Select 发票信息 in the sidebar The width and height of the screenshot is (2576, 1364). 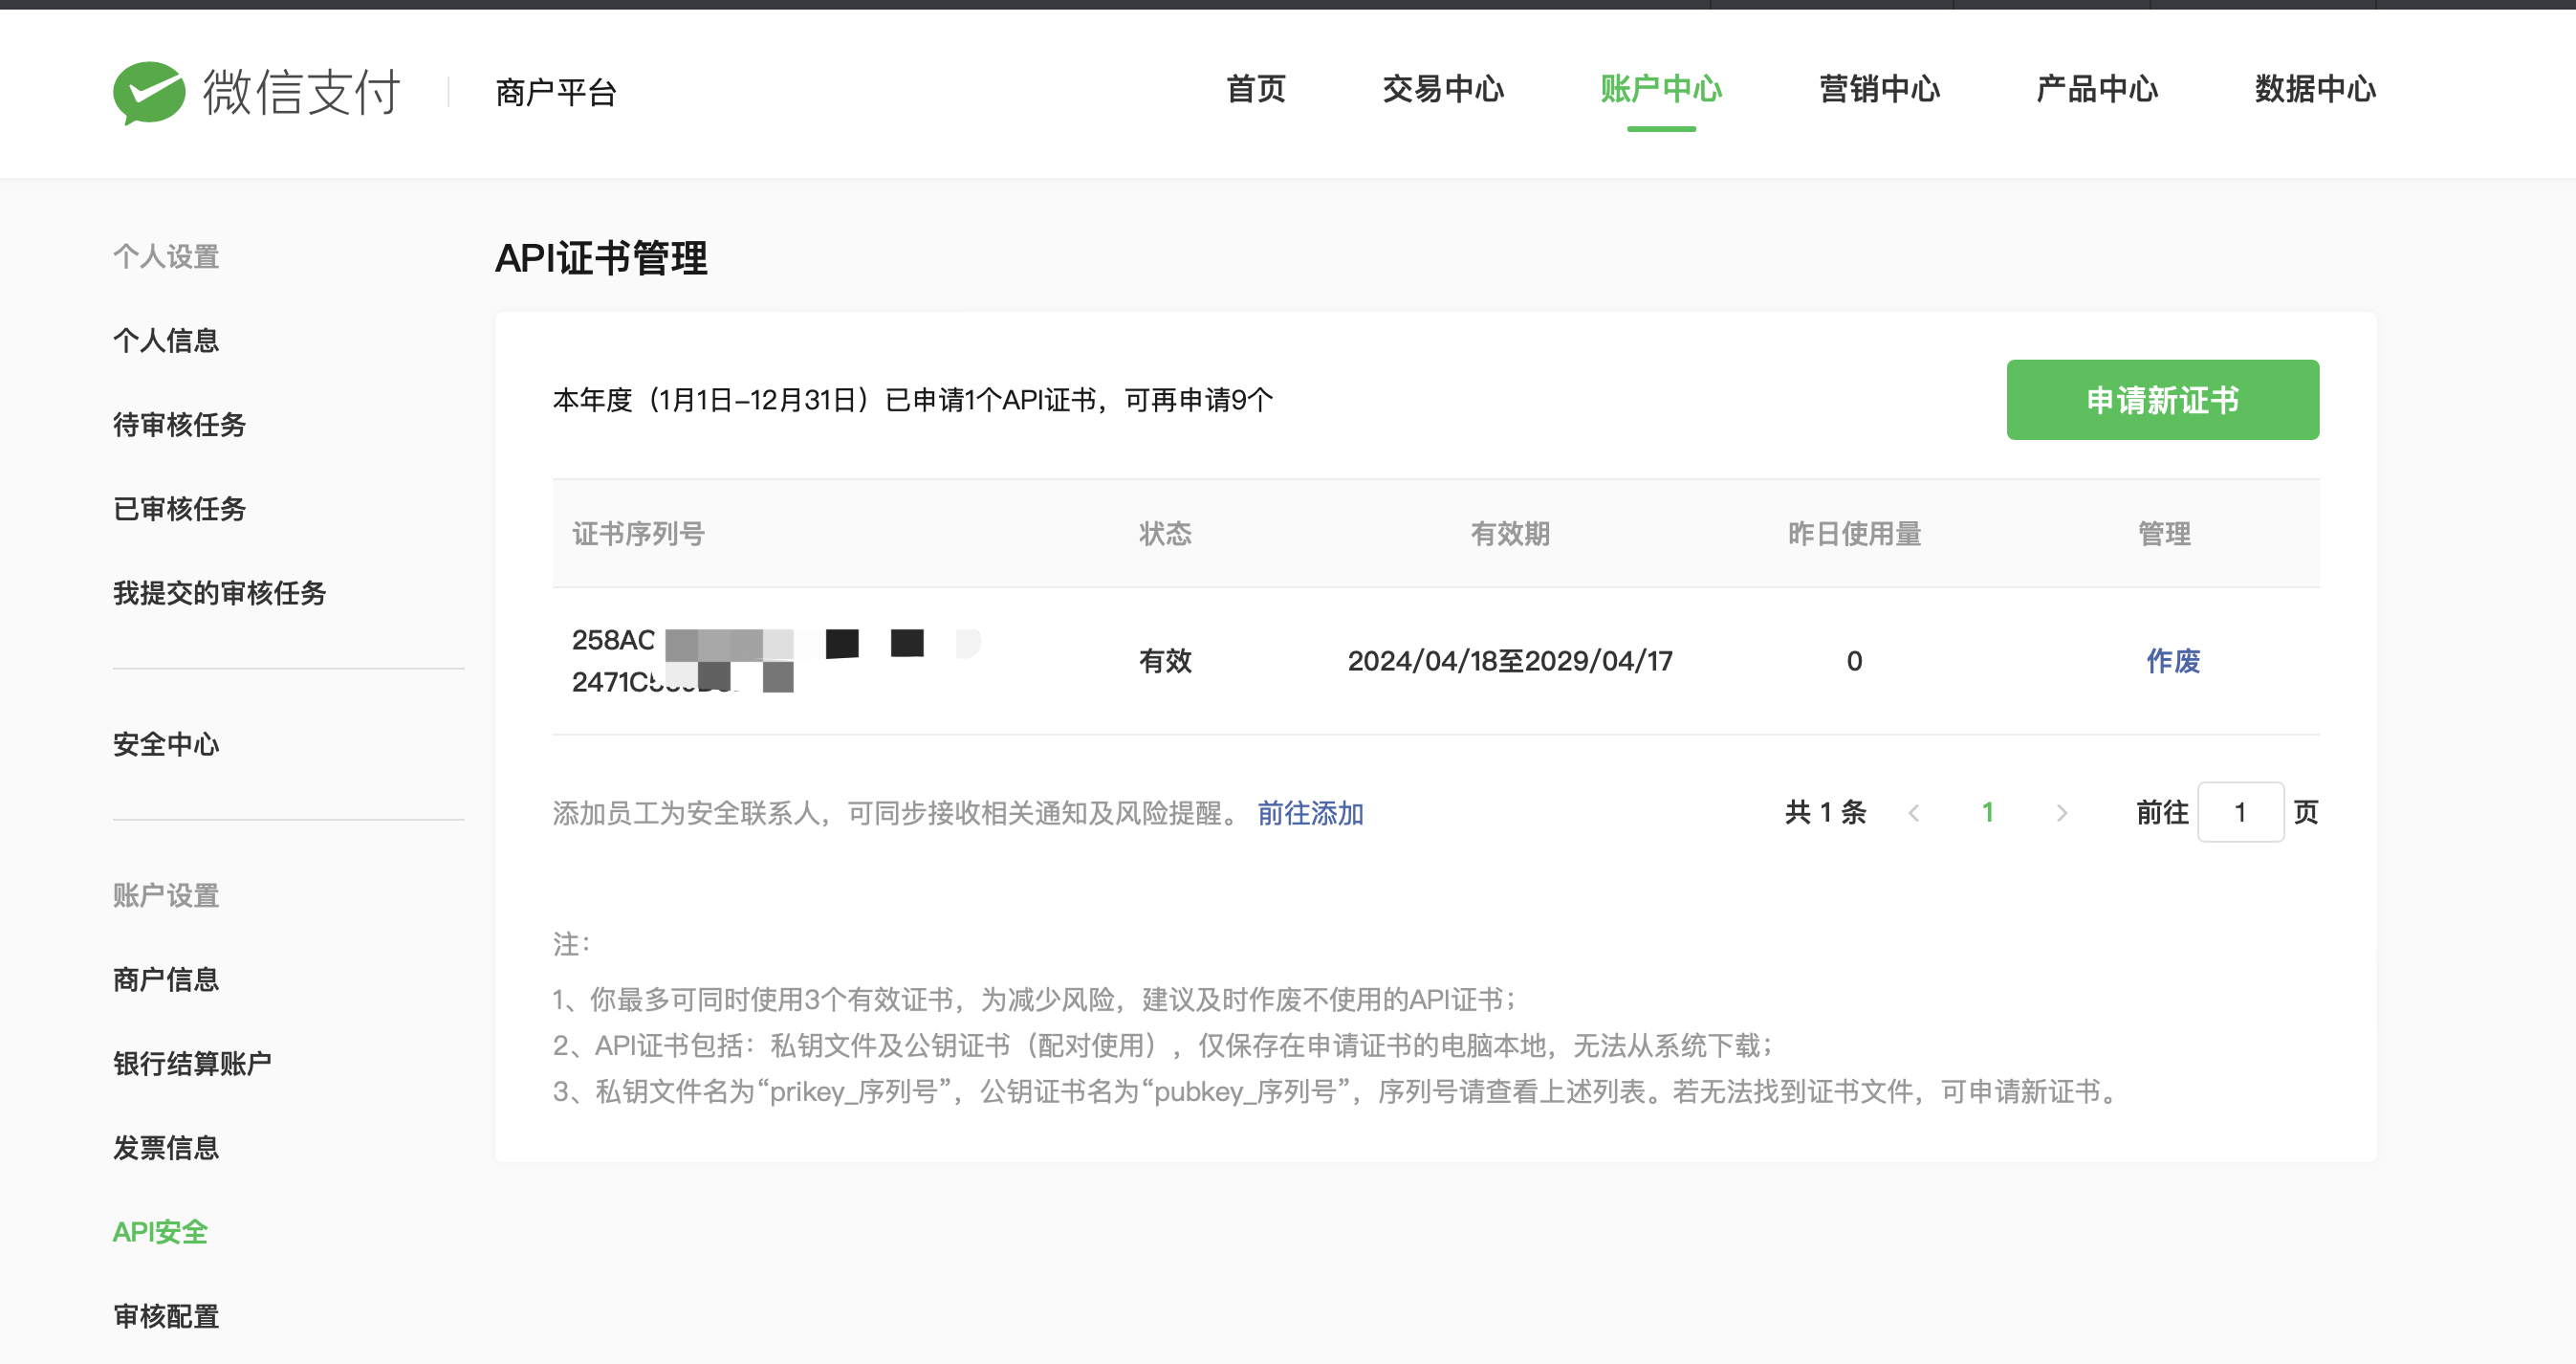point(166,1148)
